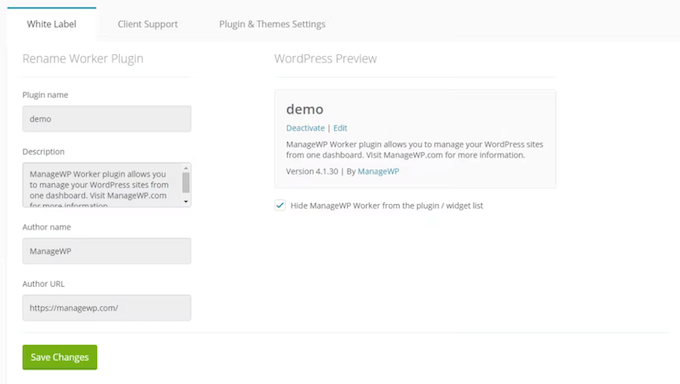Click the Save Changes button

coord(60,357)
